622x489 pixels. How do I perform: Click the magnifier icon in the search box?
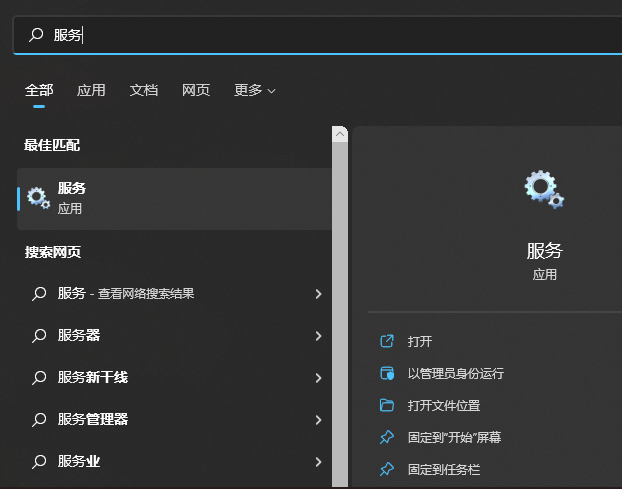(x=36, y=35)
